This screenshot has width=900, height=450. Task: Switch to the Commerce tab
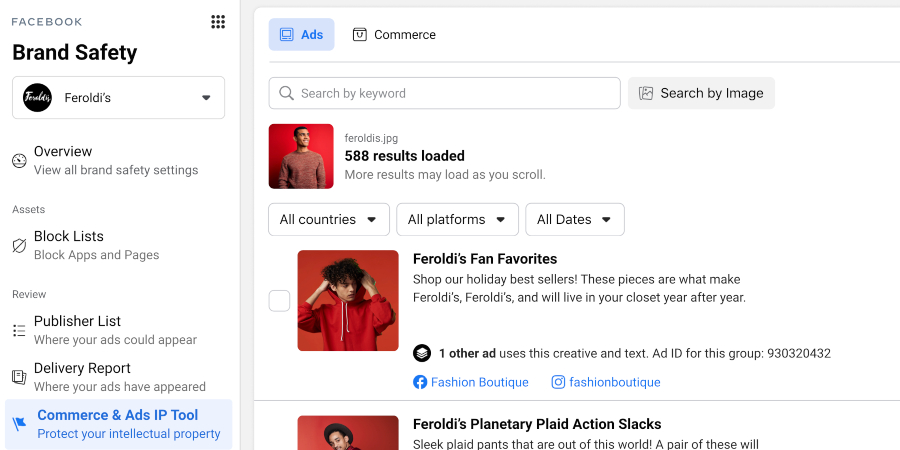(x=394, y=35)
